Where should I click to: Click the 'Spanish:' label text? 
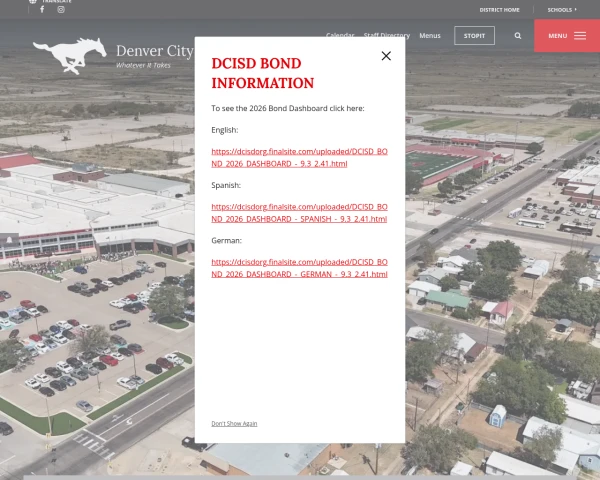(x=226, y=185)
